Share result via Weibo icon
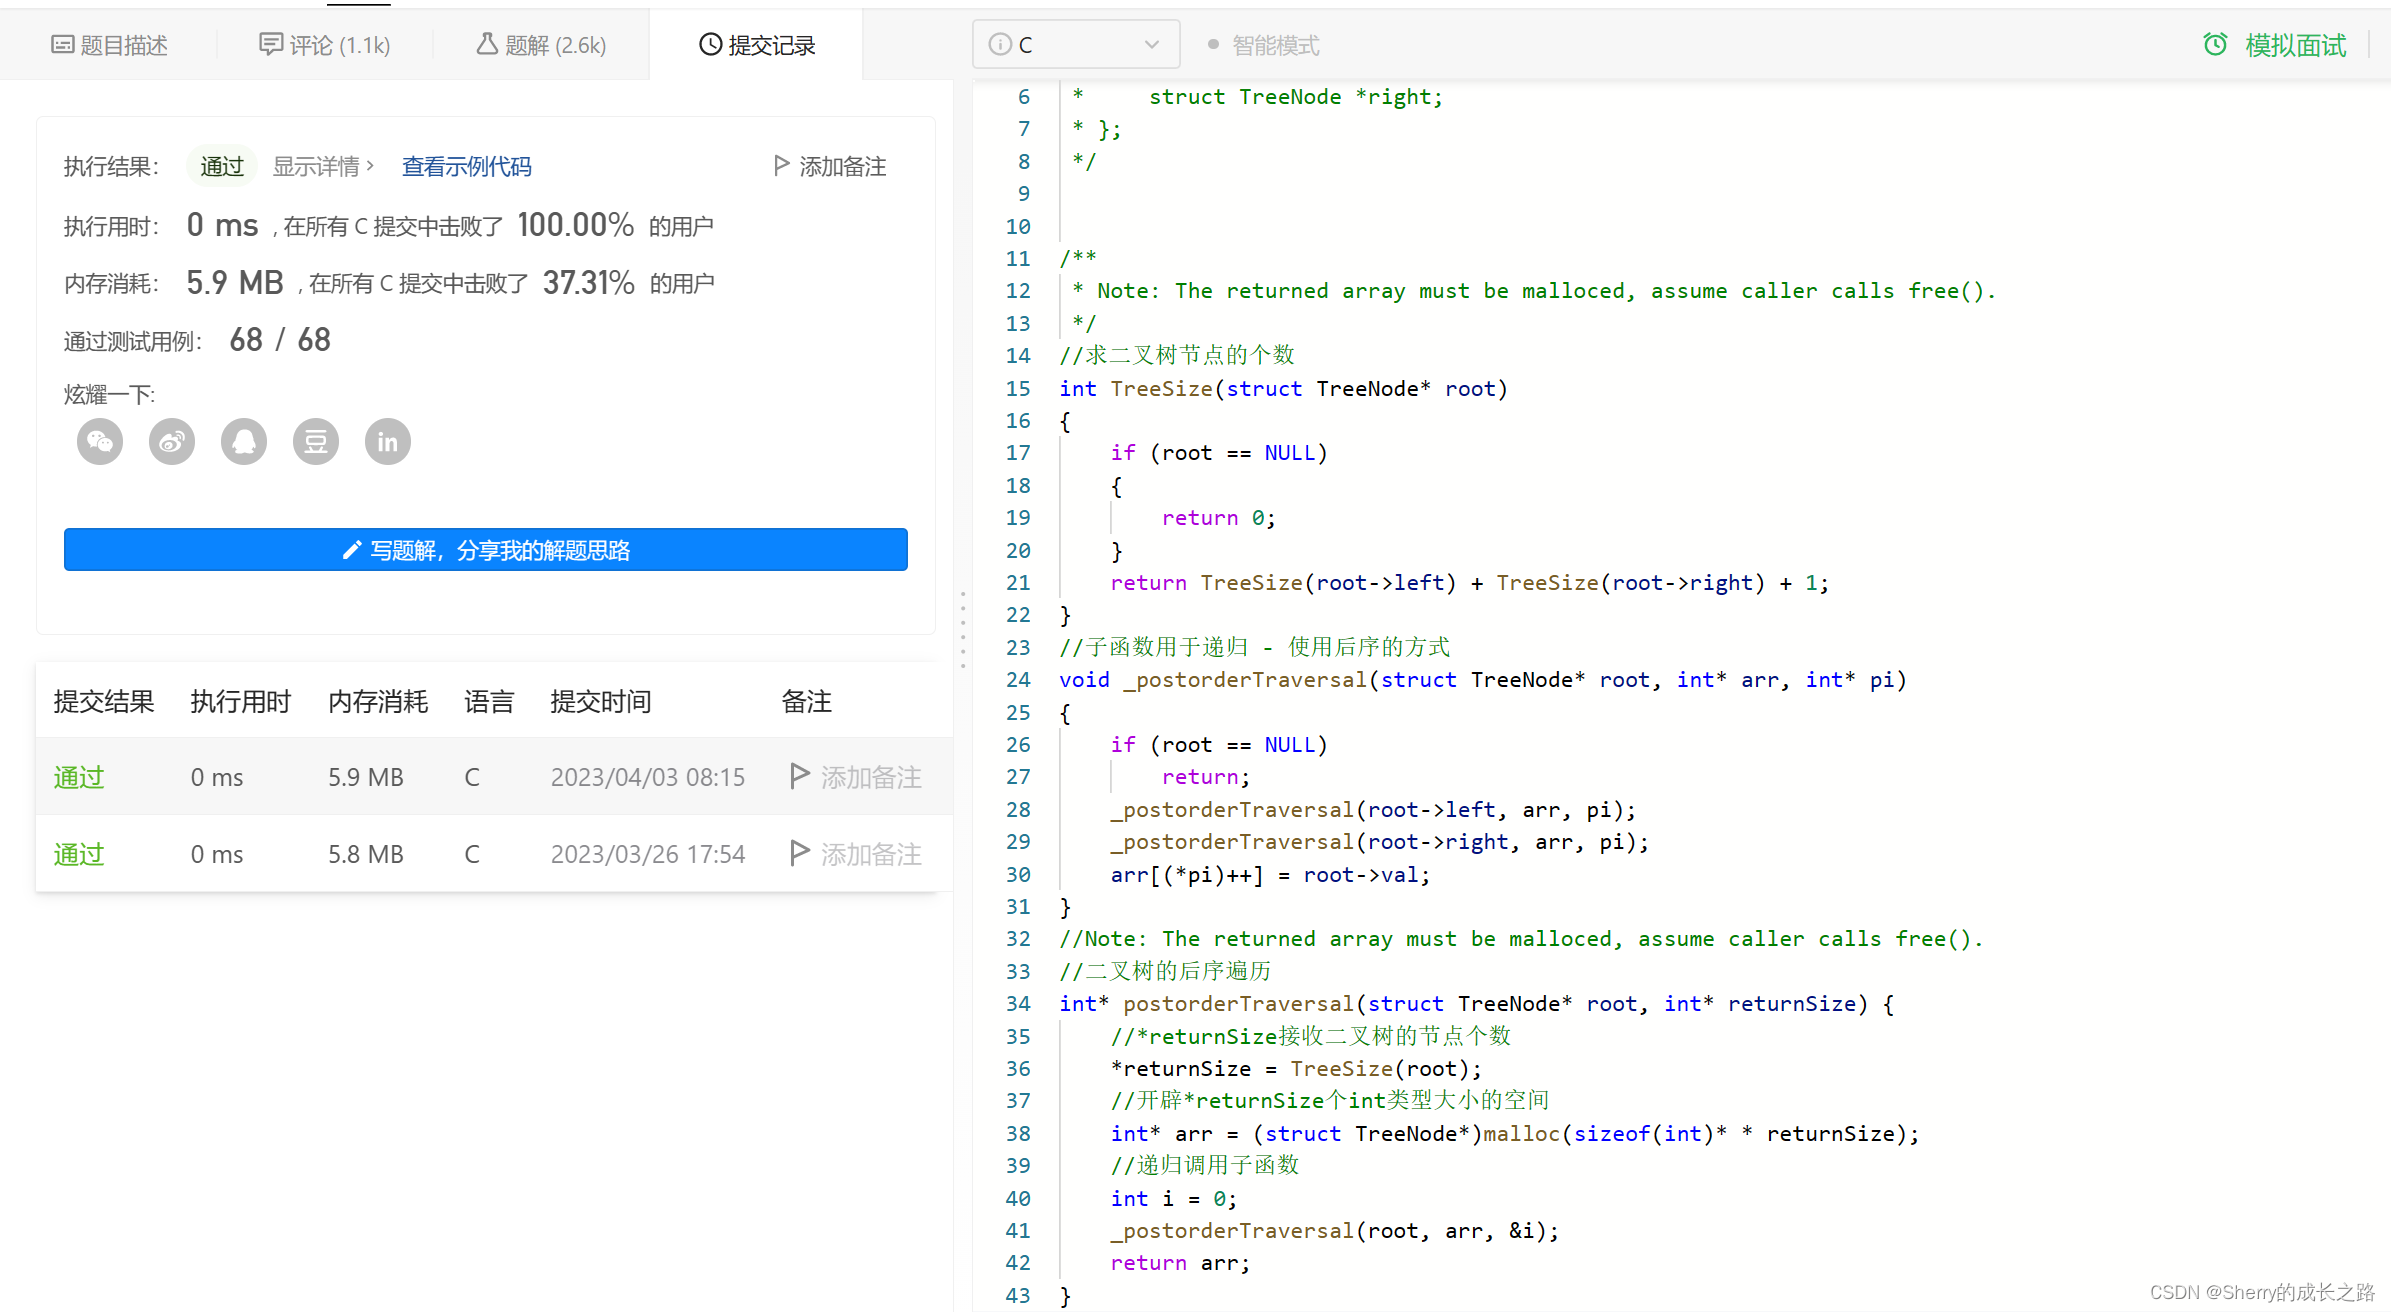2391x1312 pixels. click(x=172, y=442)
